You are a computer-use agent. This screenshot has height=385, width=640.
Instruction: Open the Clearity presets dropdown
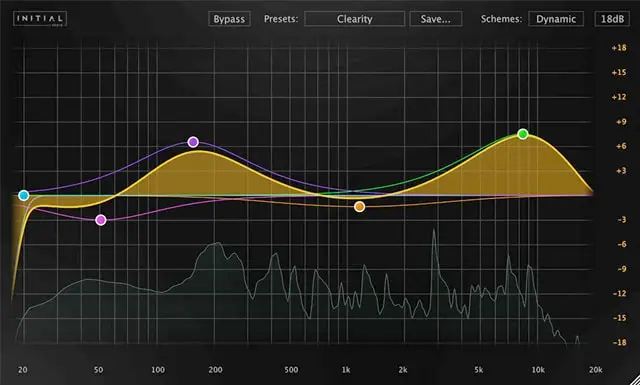point(354,19)
